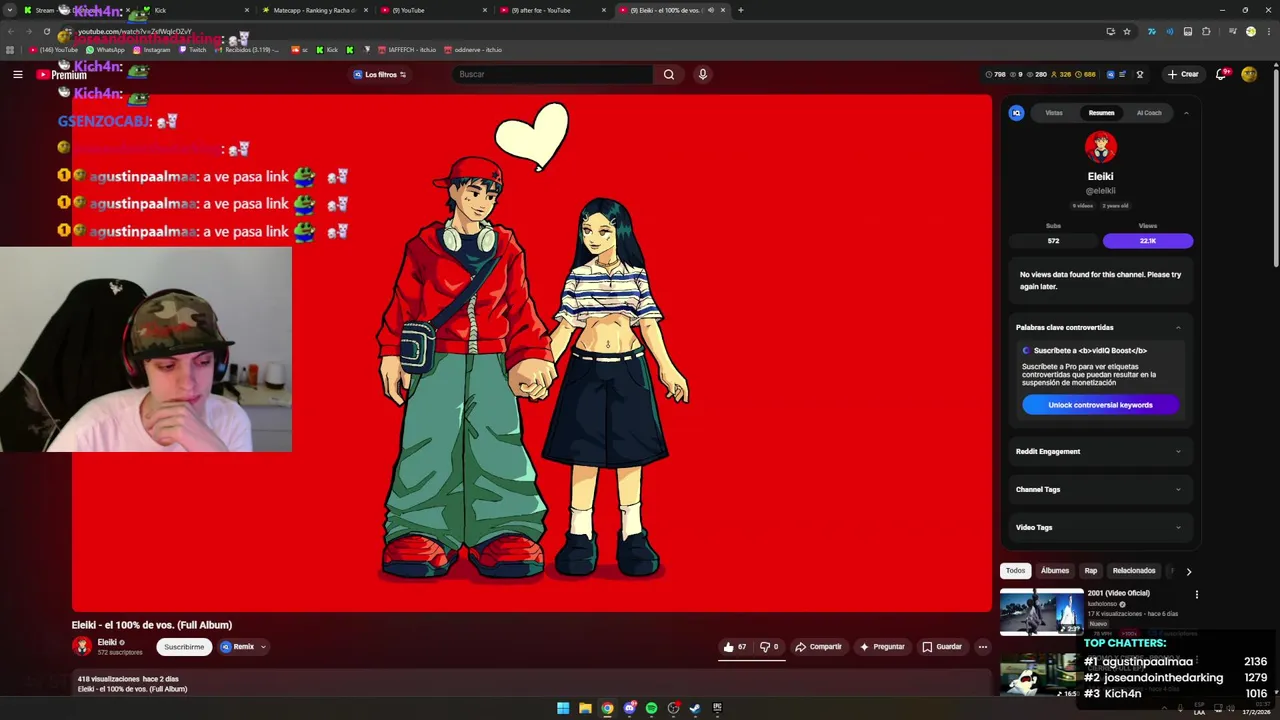Open Steam from the taskbar

(695, 708)
